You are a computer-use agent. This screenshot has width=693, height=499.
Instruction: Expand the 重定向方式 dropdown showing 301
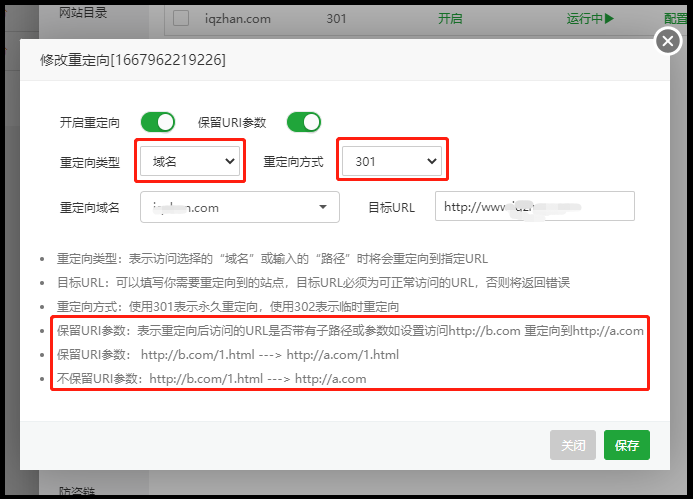click(x=390, y=160)
